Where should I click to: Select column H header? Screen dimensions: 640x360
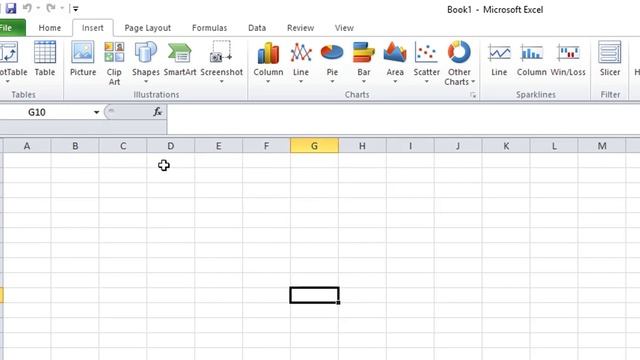[x=362, y=146]
